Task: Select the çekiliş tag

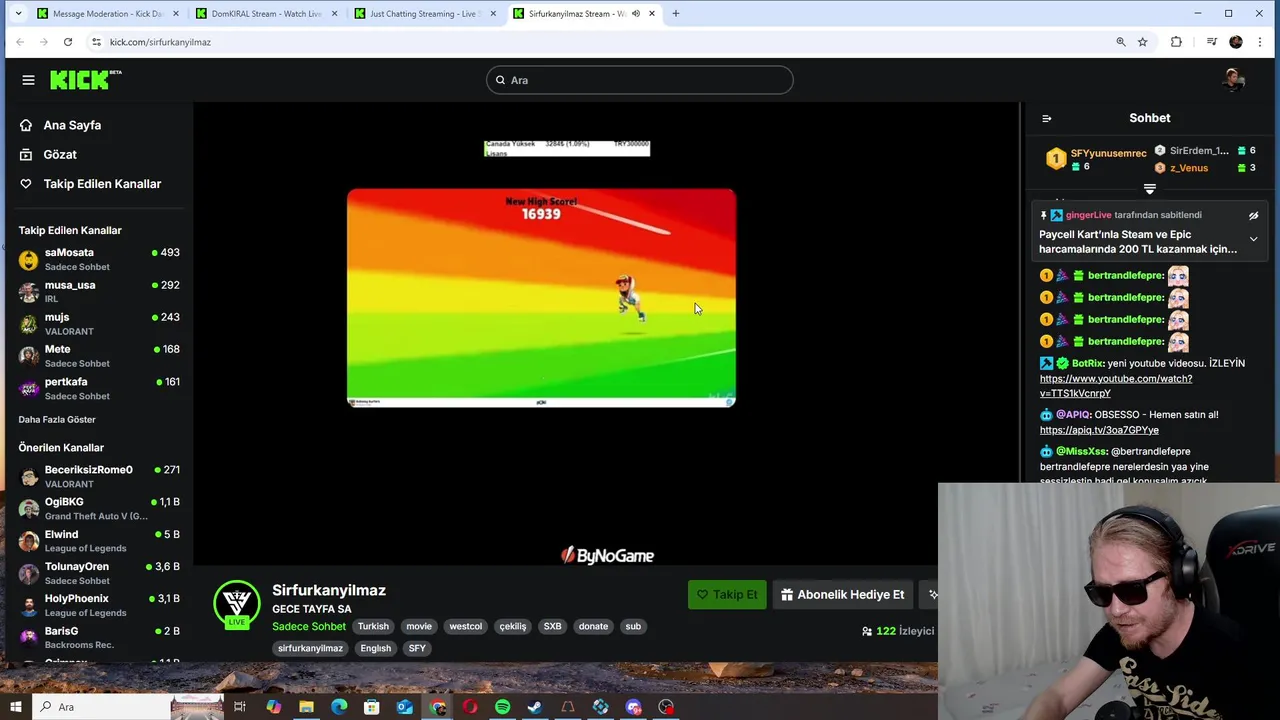Action: [513, 626]
